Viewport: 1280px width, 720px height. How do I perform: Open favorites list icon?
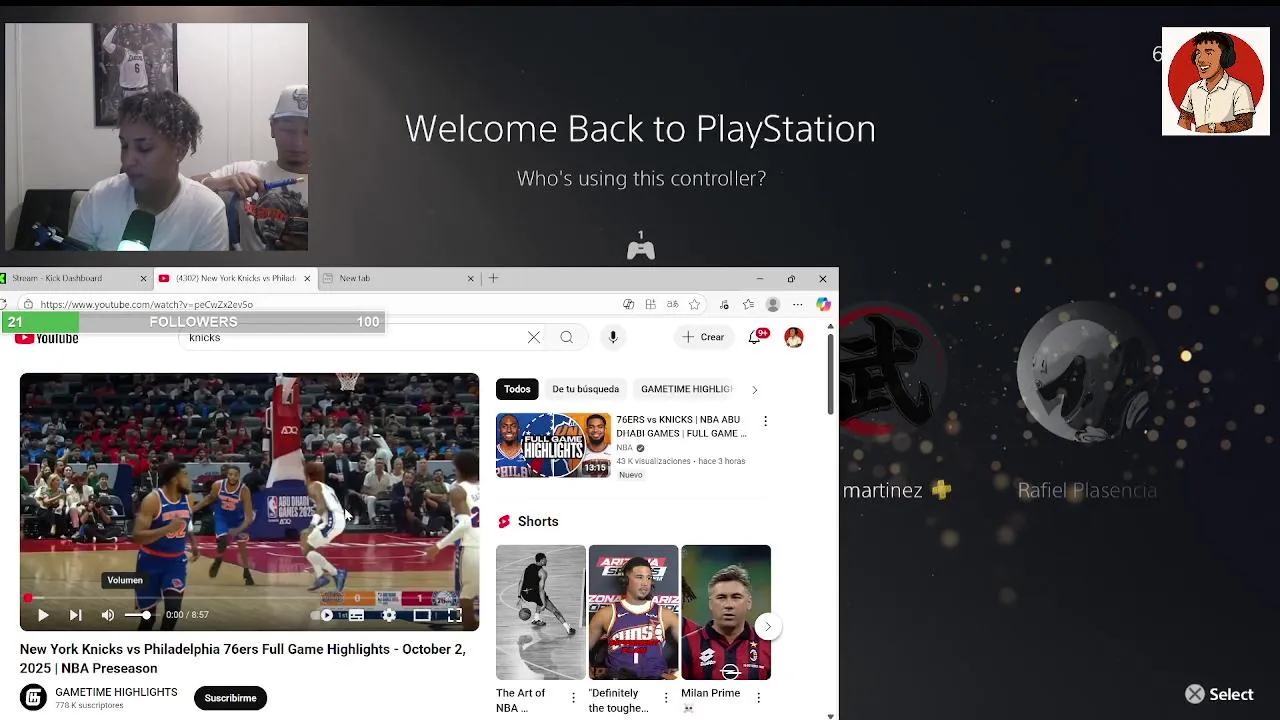(x=748, y=304)
